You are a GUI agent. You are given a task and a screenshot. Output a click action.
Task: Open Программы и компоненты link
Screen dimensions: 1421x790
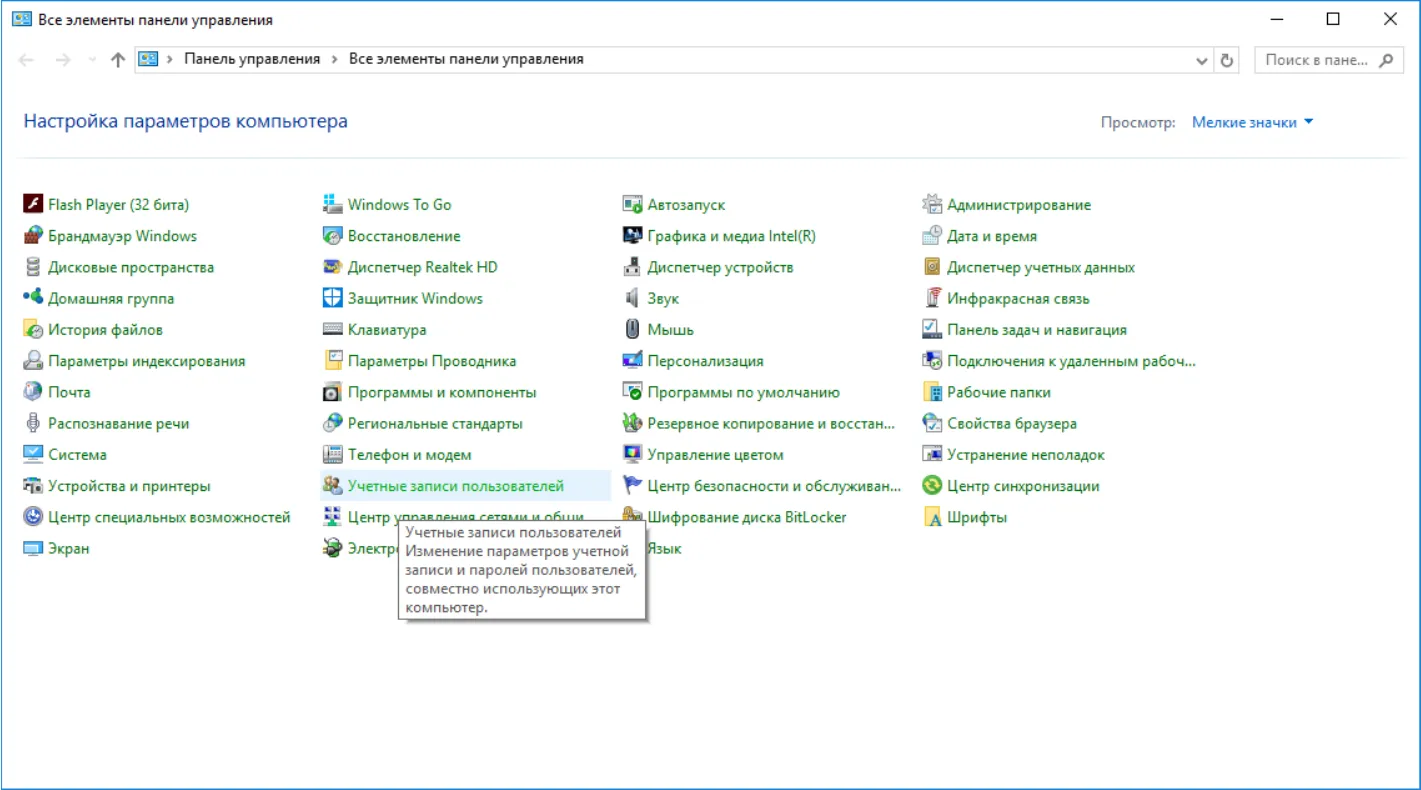click(442, 392)
